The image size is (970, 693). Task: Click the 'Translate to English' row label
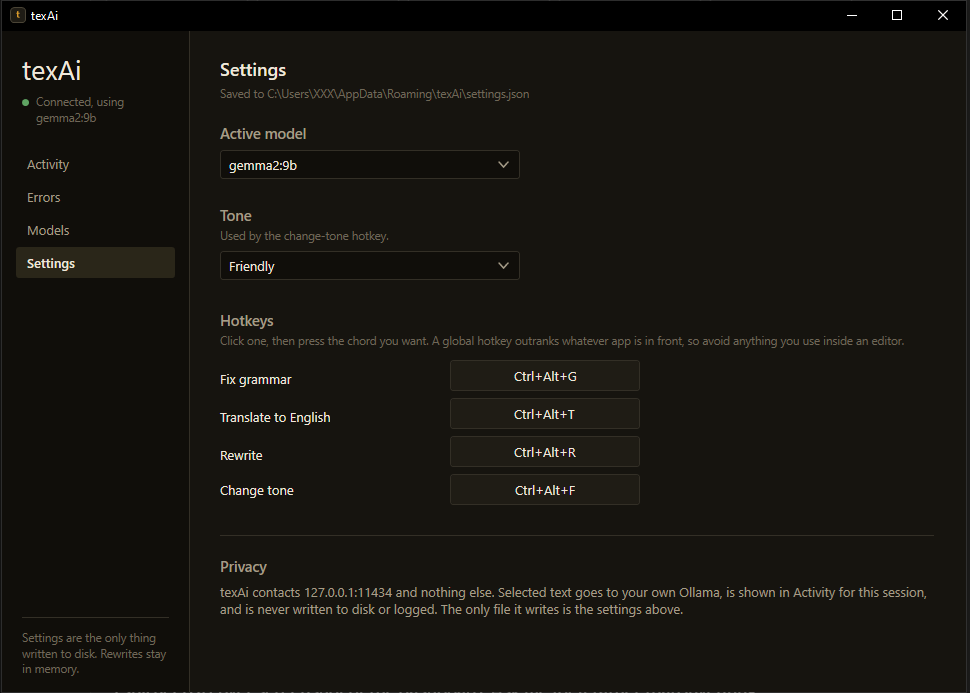point(275,418)
